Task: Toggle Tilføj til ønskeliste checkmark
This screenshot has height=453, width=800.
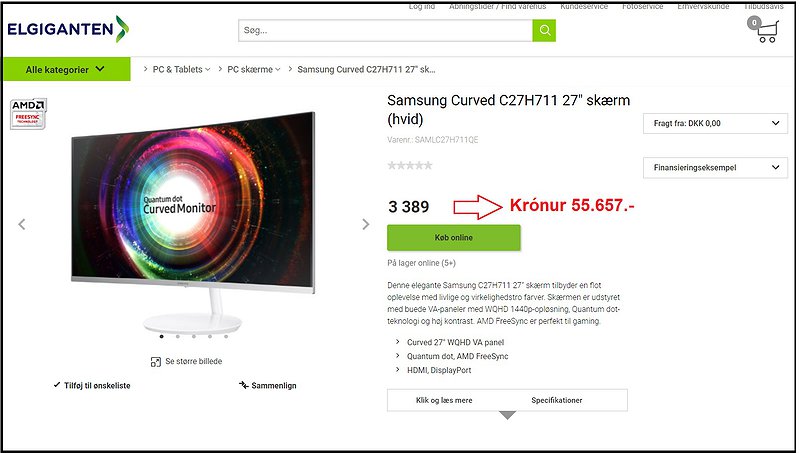Action: [57, 385]
